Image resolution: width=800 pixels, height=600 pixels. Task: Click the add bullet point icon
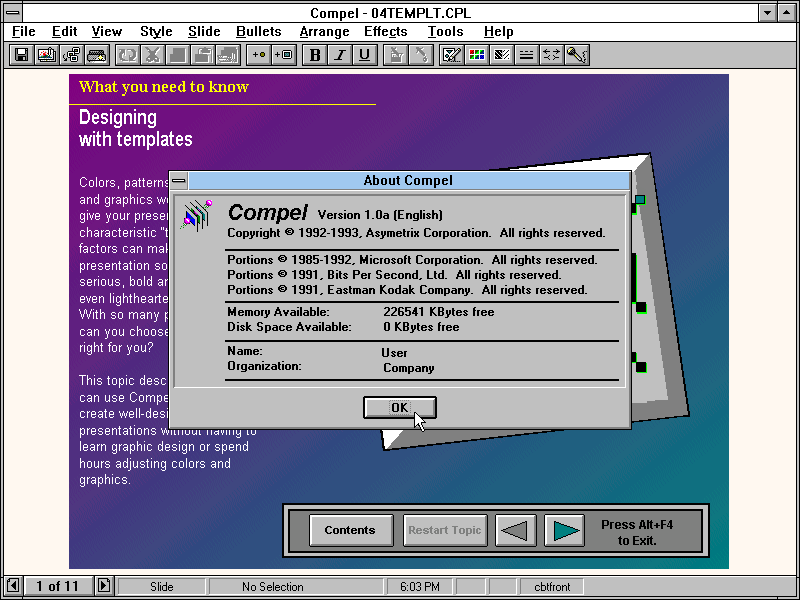click(259, 55)
